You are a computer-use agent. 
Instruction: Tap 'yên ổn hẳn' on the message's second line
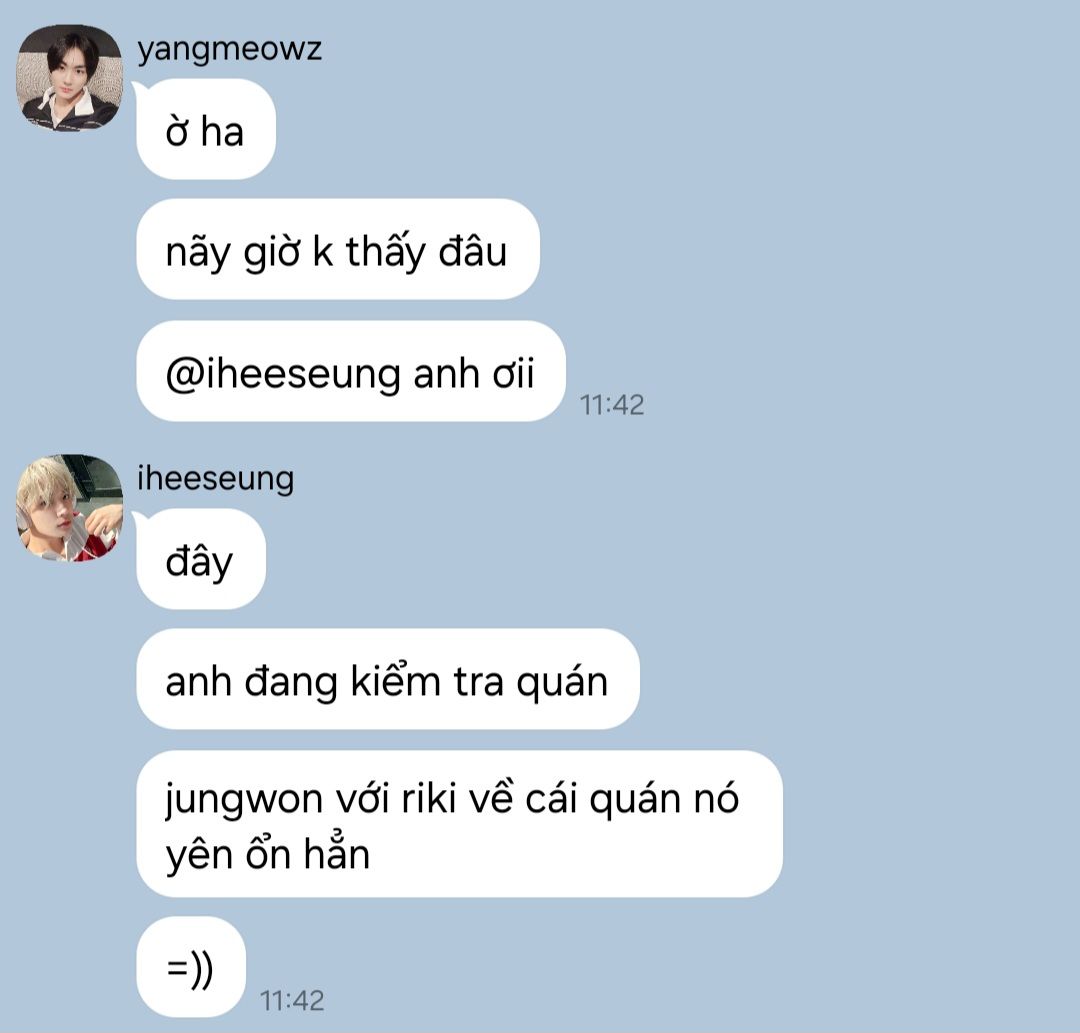point(268,855)
